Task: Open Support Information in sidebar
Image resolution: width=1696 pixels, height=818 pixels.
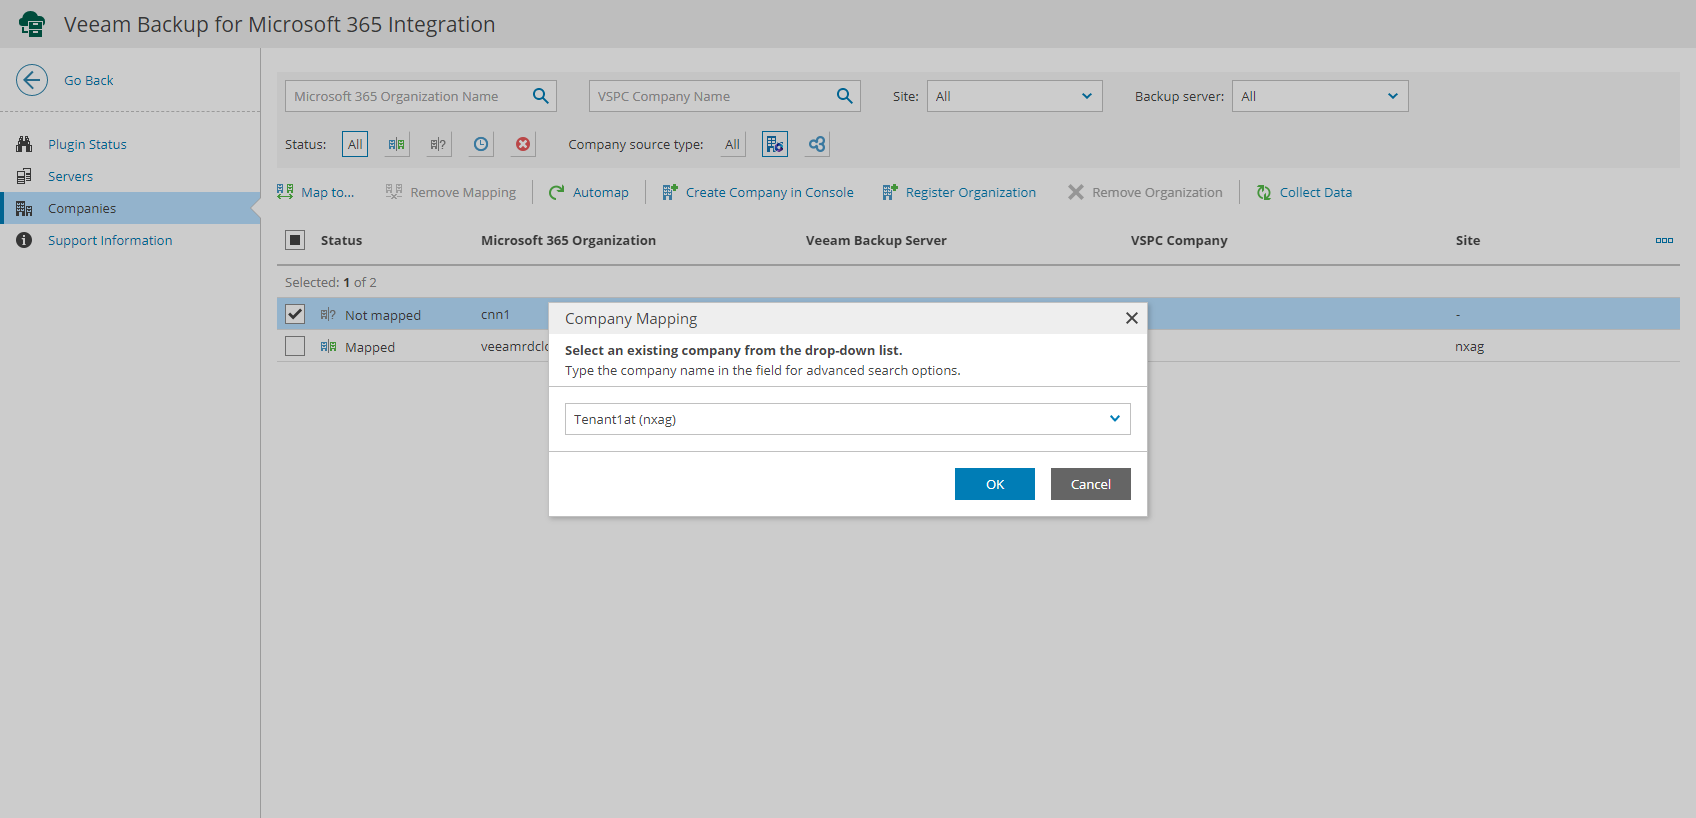Action: point(110,240)
